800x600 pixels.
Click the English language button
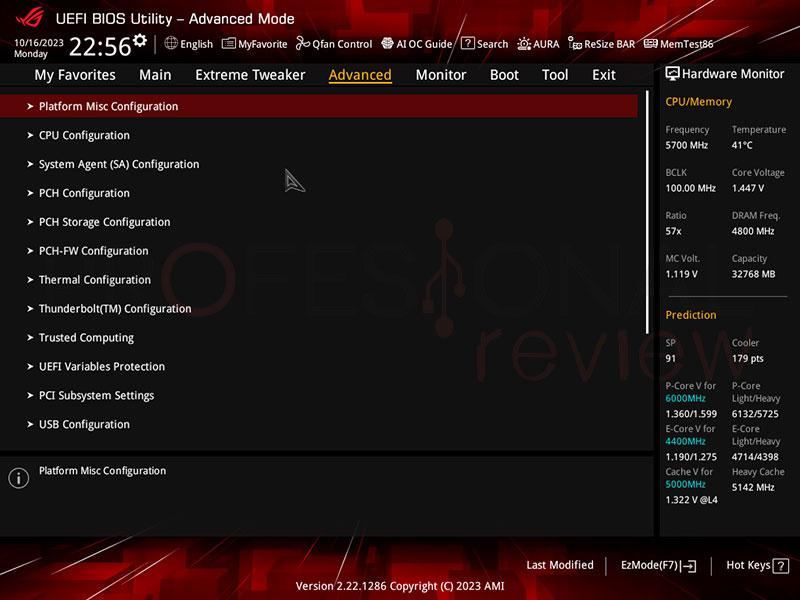[196, 44]
